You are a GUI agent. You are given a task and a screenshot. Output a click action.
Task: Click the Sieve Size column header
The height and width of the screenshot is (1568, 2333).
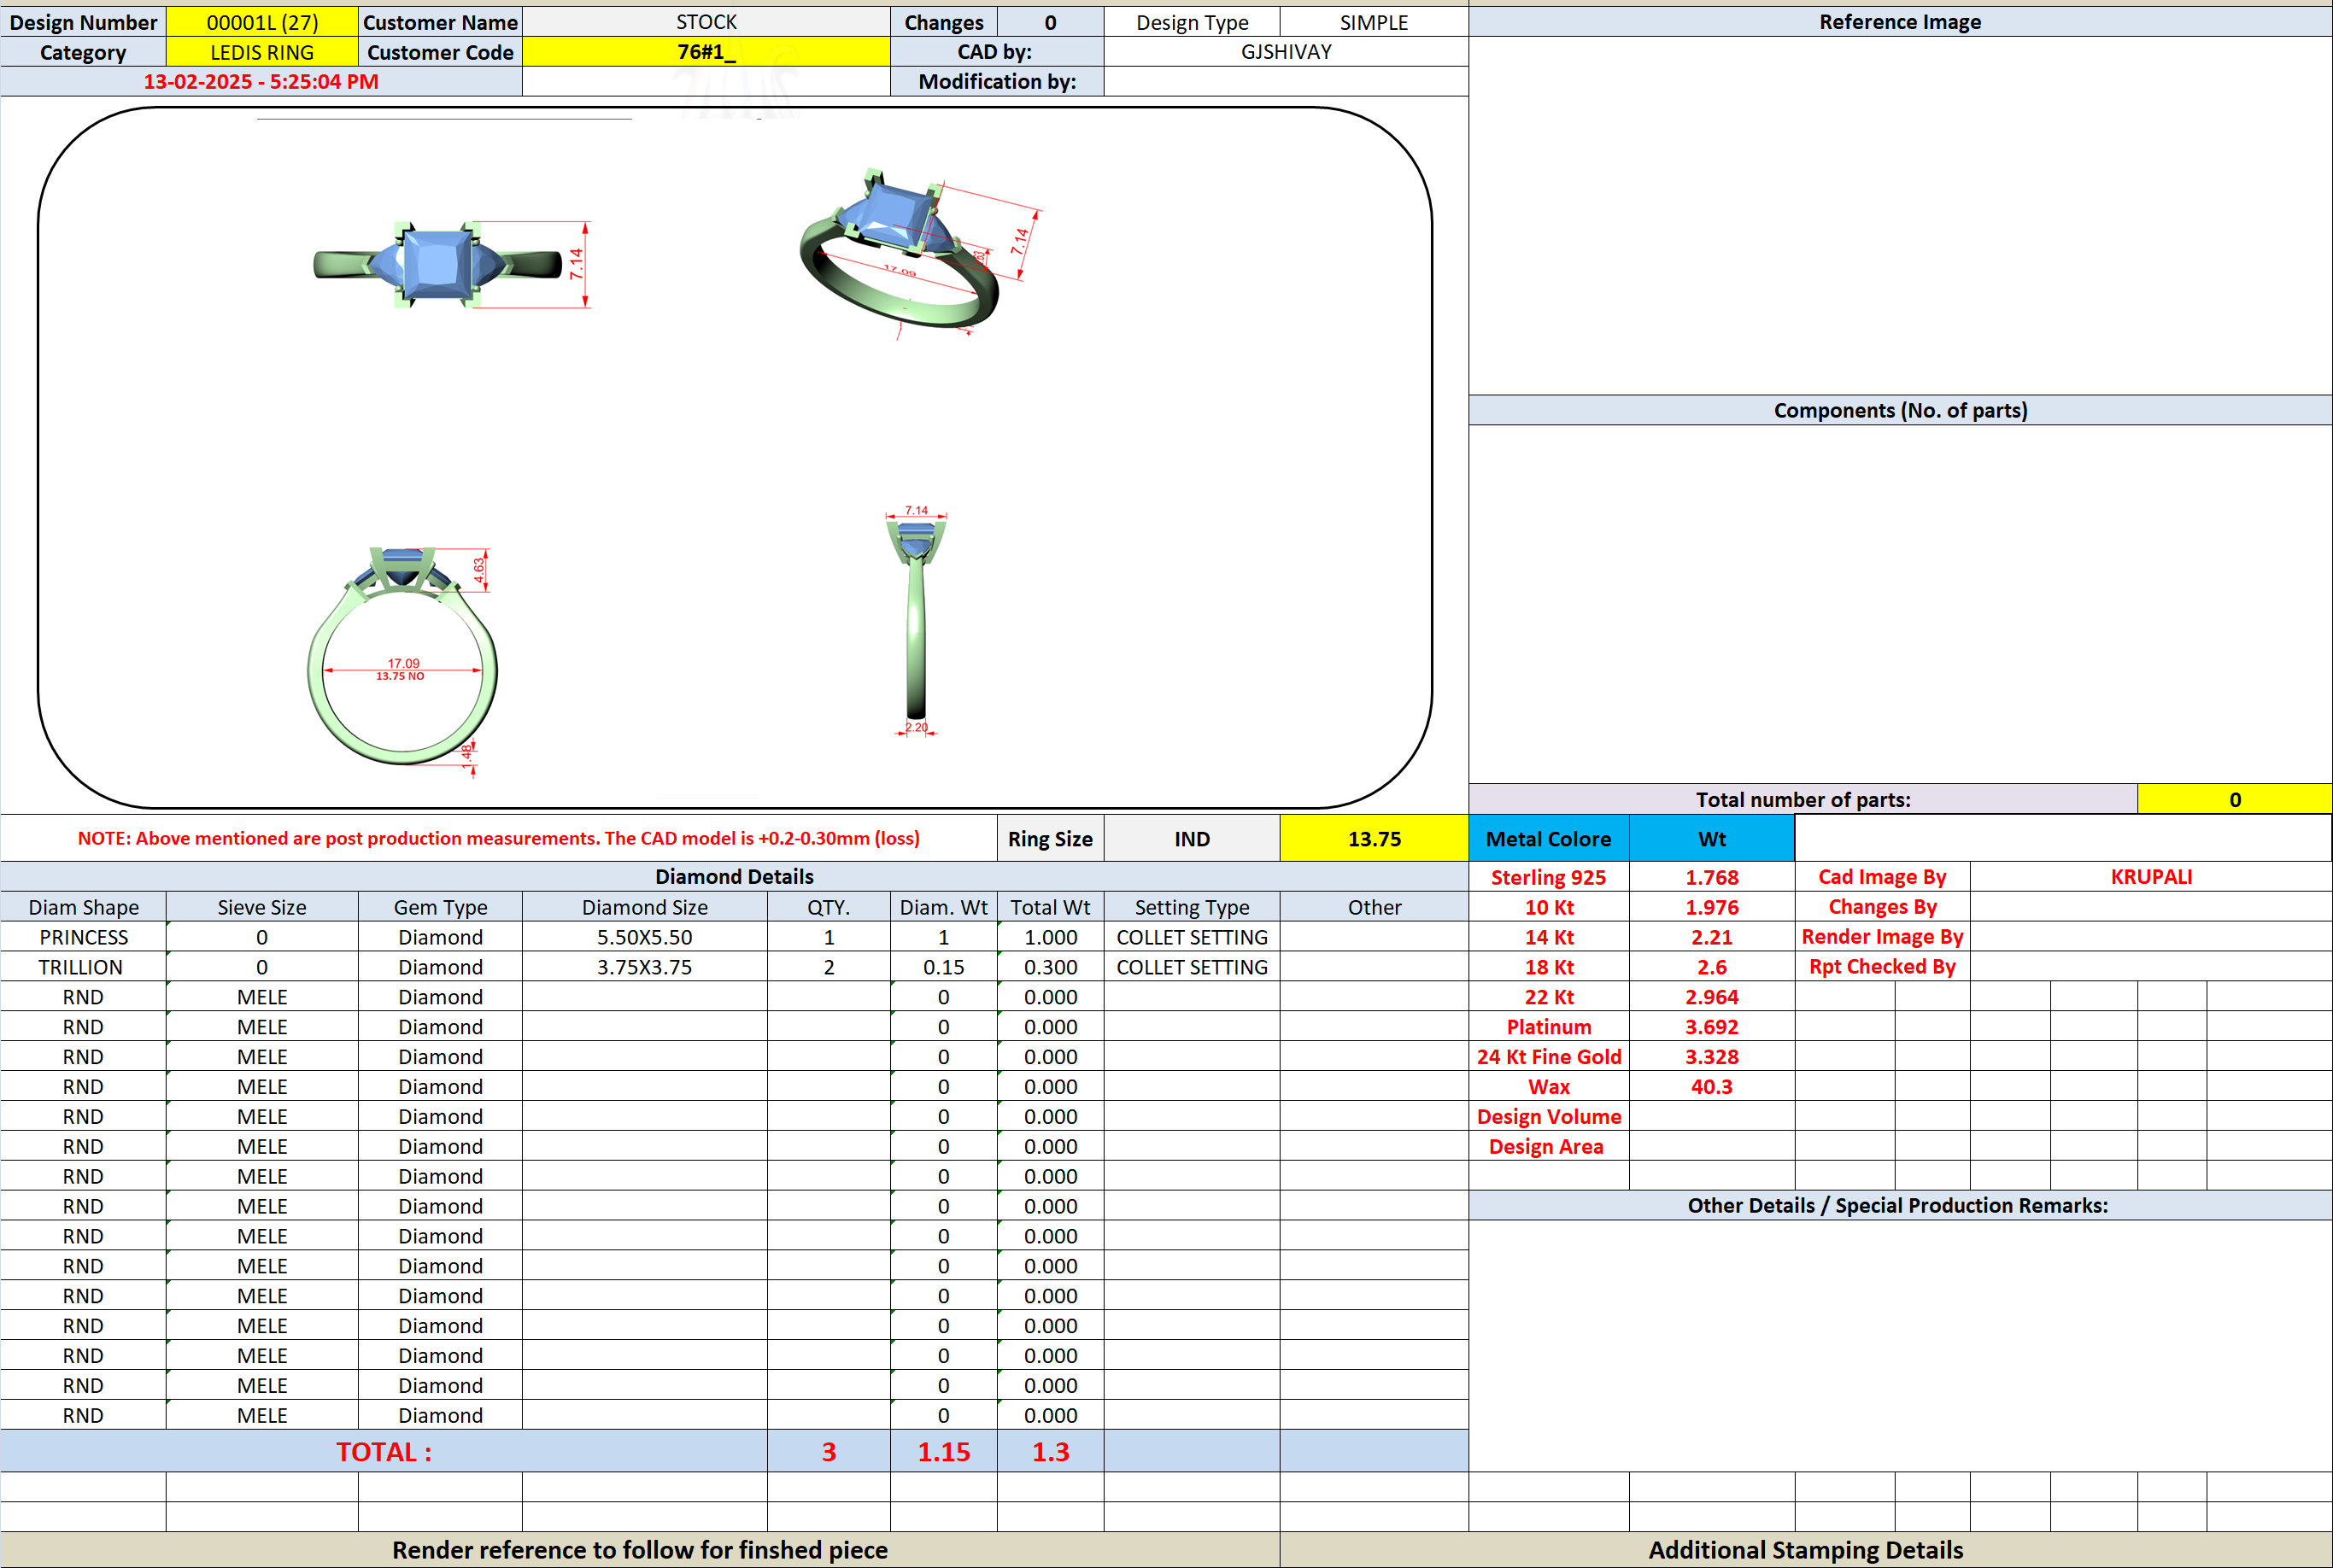262,907
